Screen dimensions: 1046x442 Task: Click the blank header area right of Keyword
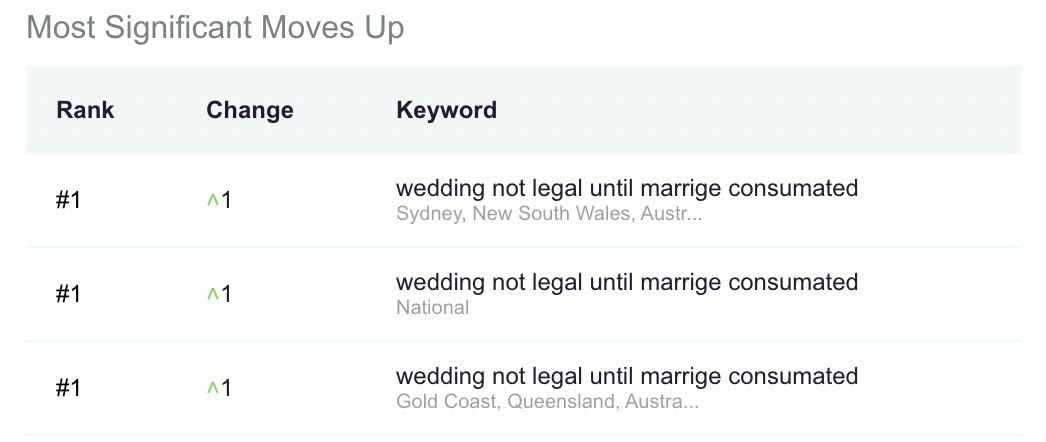[760, 110]
